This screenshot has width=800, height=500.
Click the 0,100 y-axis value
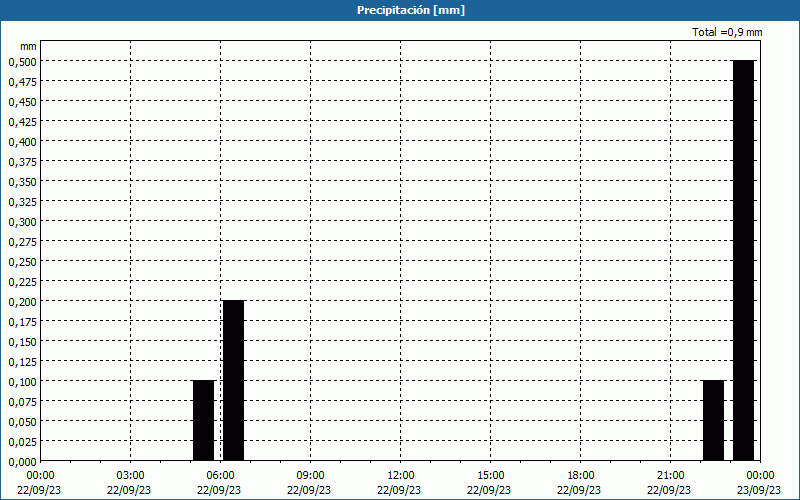(x=22, y=381)
